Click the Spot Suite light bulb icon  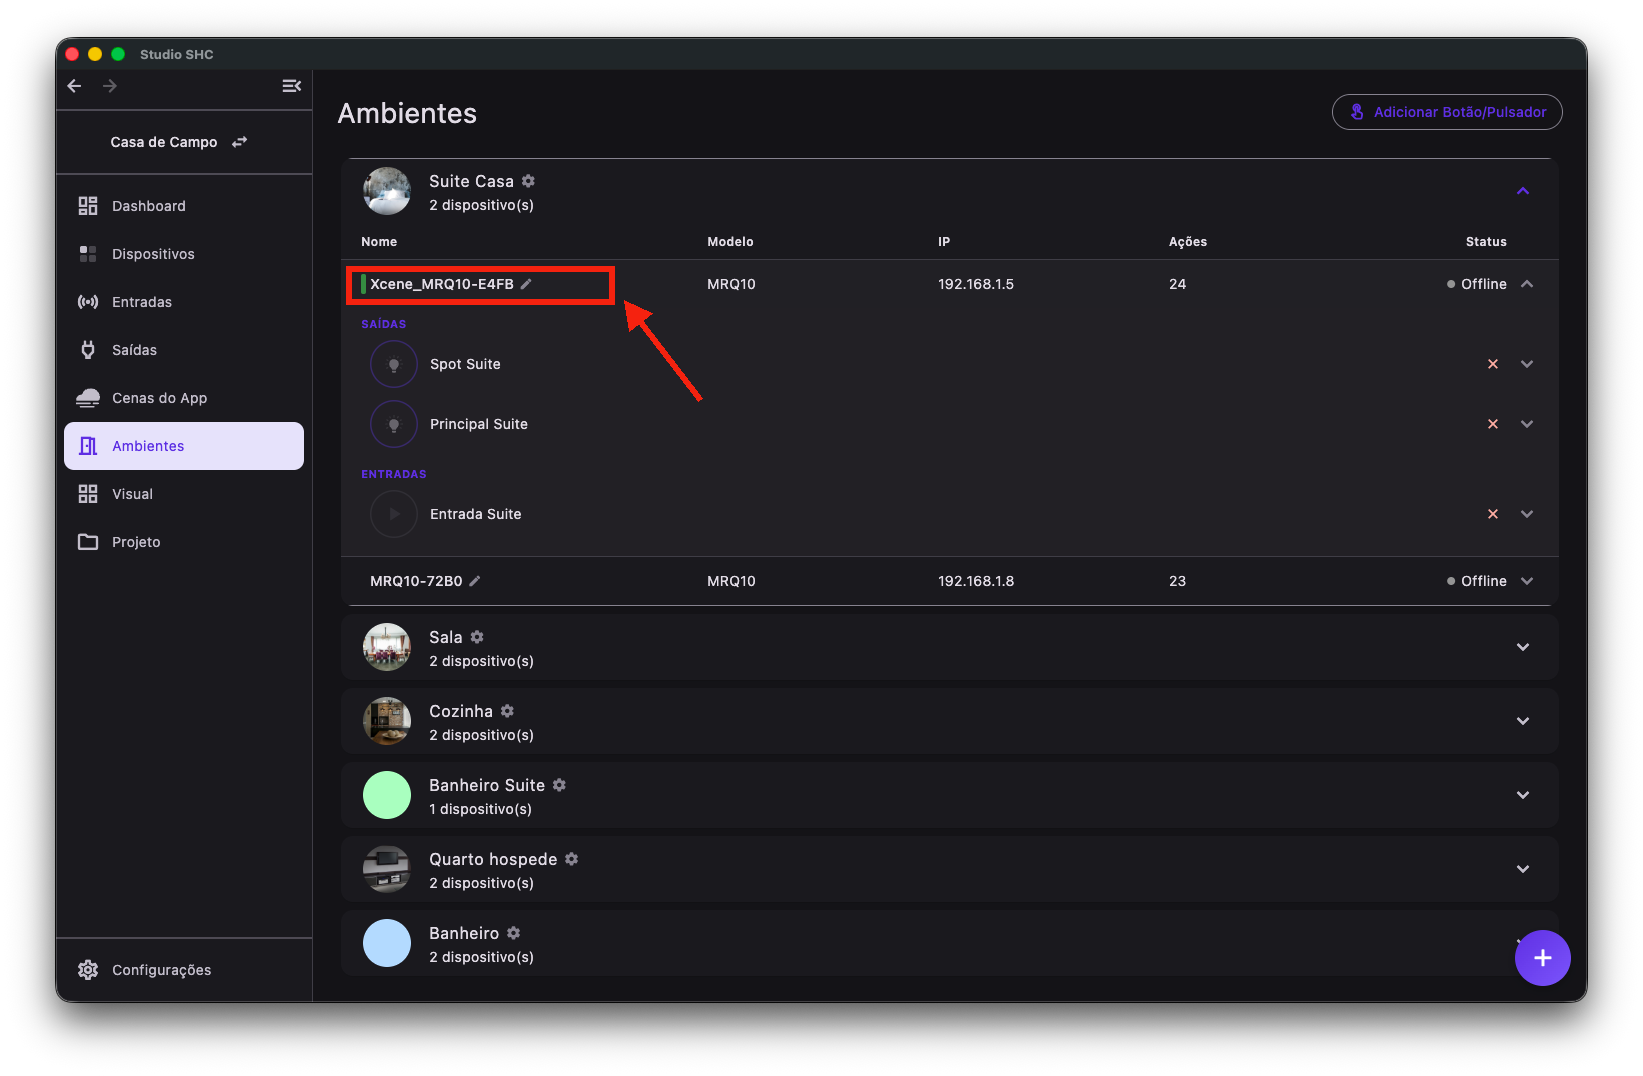point(394,364)
